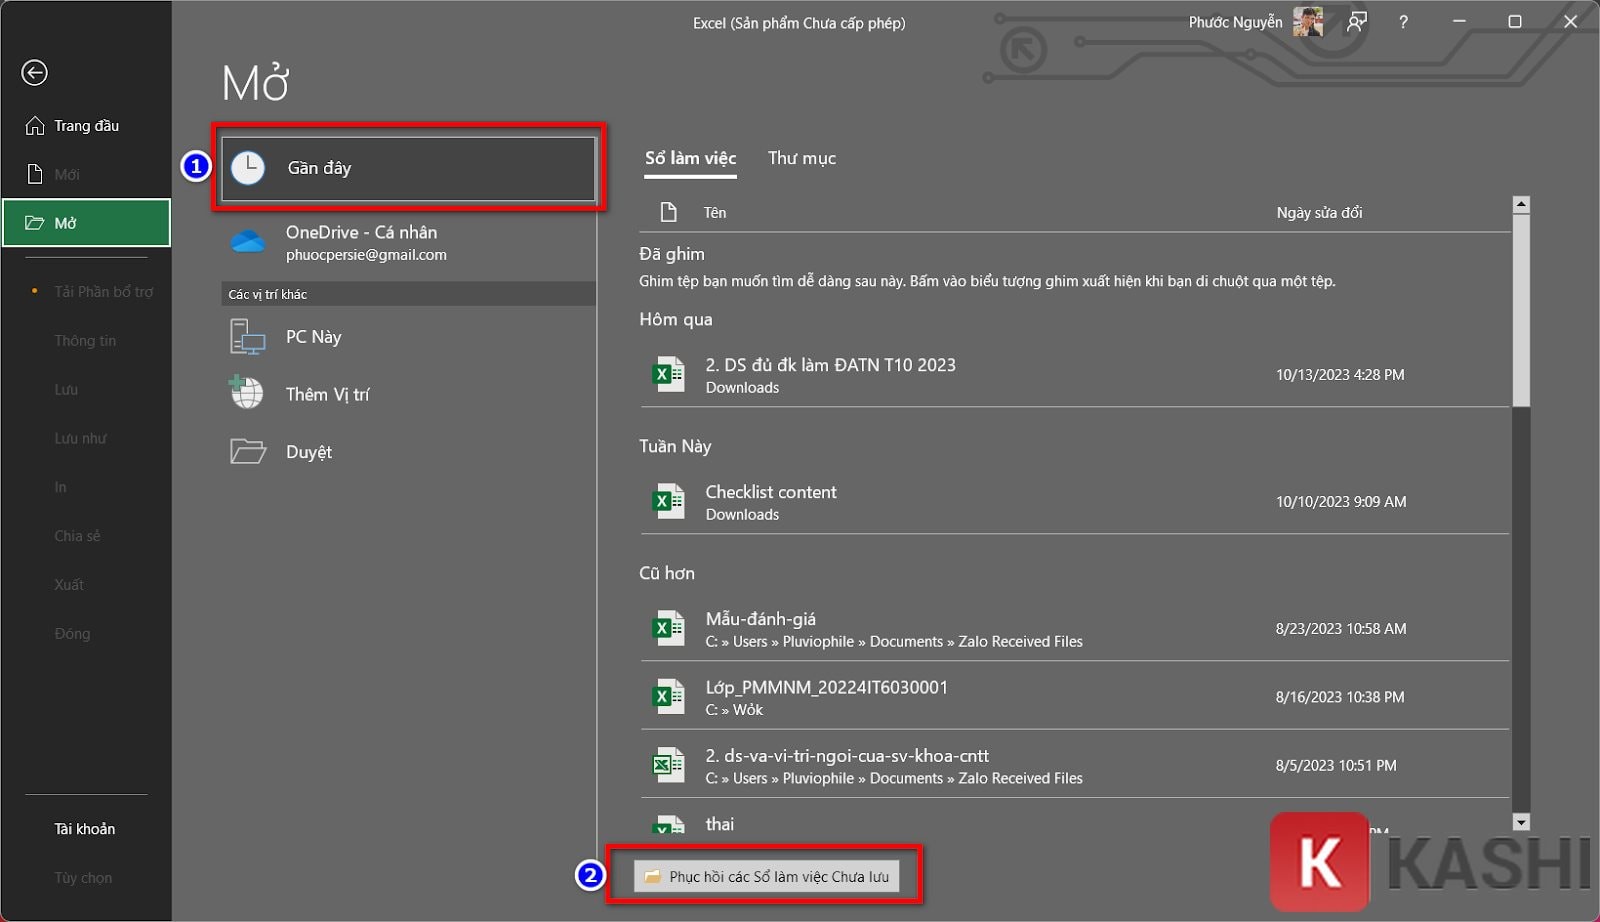Viewport: 1600px width, 922px height.
Task: Click file list scrollbar down arrow
Action: click(1521, 822)
